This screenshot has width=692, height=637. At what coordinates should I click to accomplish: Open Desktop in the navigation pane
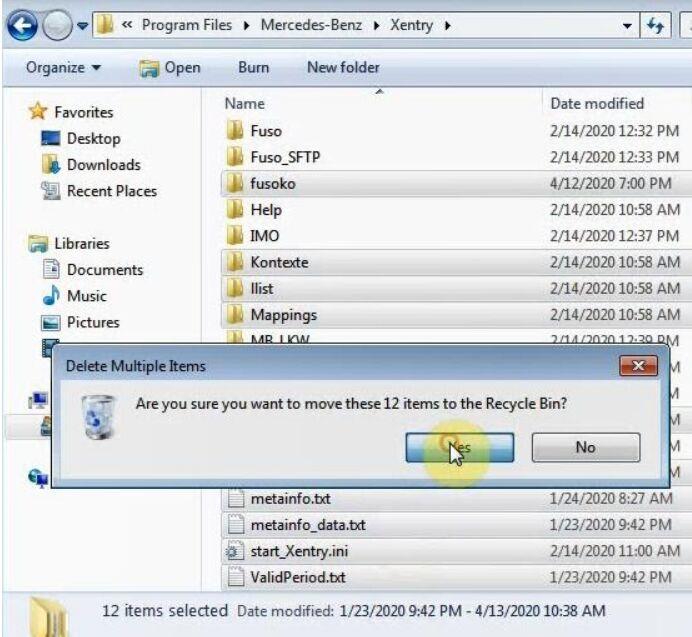(x=94, y=139)
